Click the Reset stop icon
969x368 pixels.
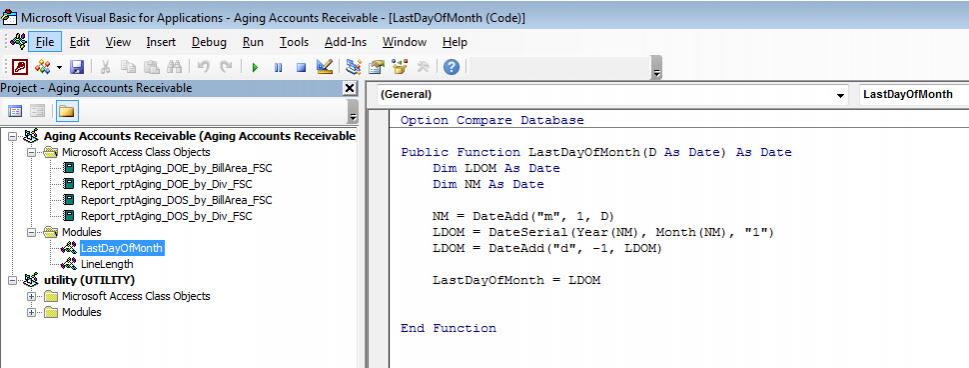click(301, 67)
